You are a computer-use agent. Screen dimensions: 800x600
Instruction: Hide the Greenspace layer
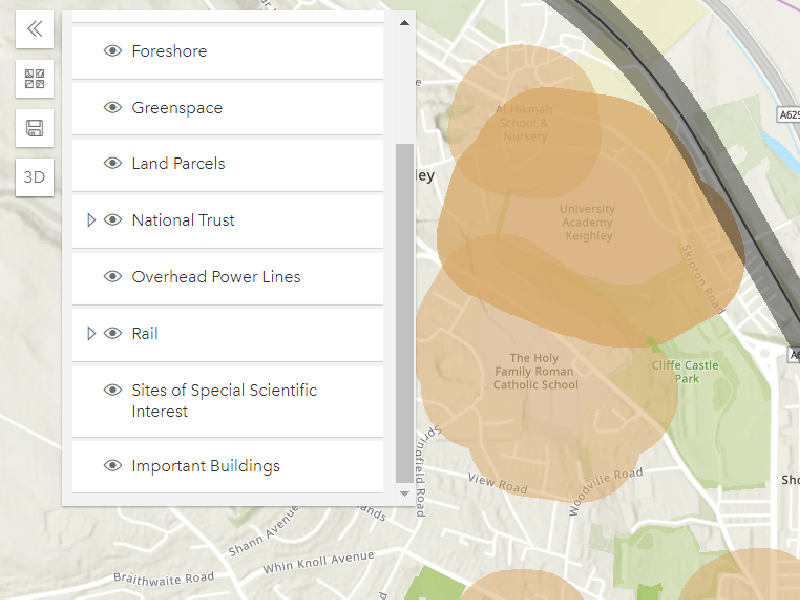[113, 108]
